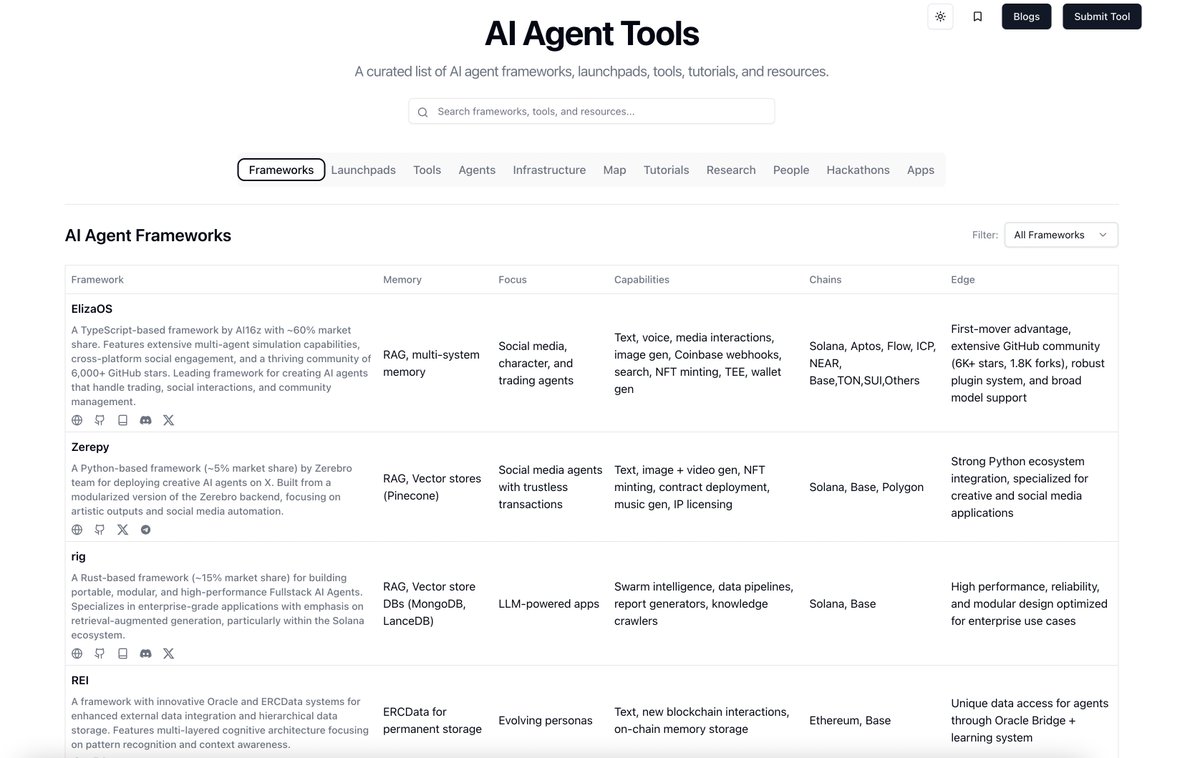Open ElizaOS X (Twitter) icon

pos(168,420)
